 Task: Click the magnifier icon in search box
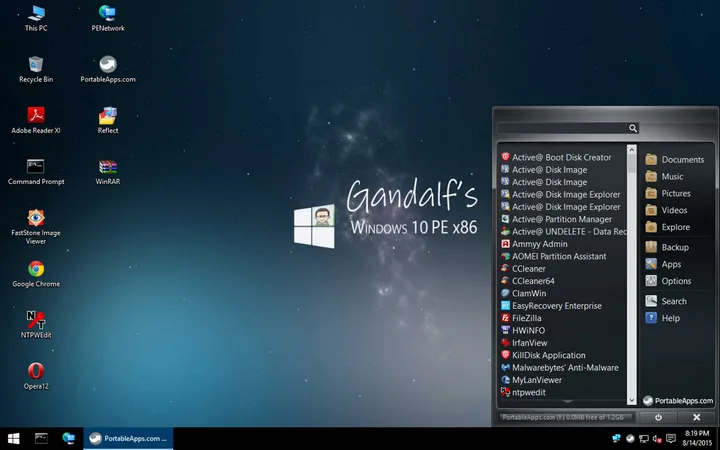[633, 128]
